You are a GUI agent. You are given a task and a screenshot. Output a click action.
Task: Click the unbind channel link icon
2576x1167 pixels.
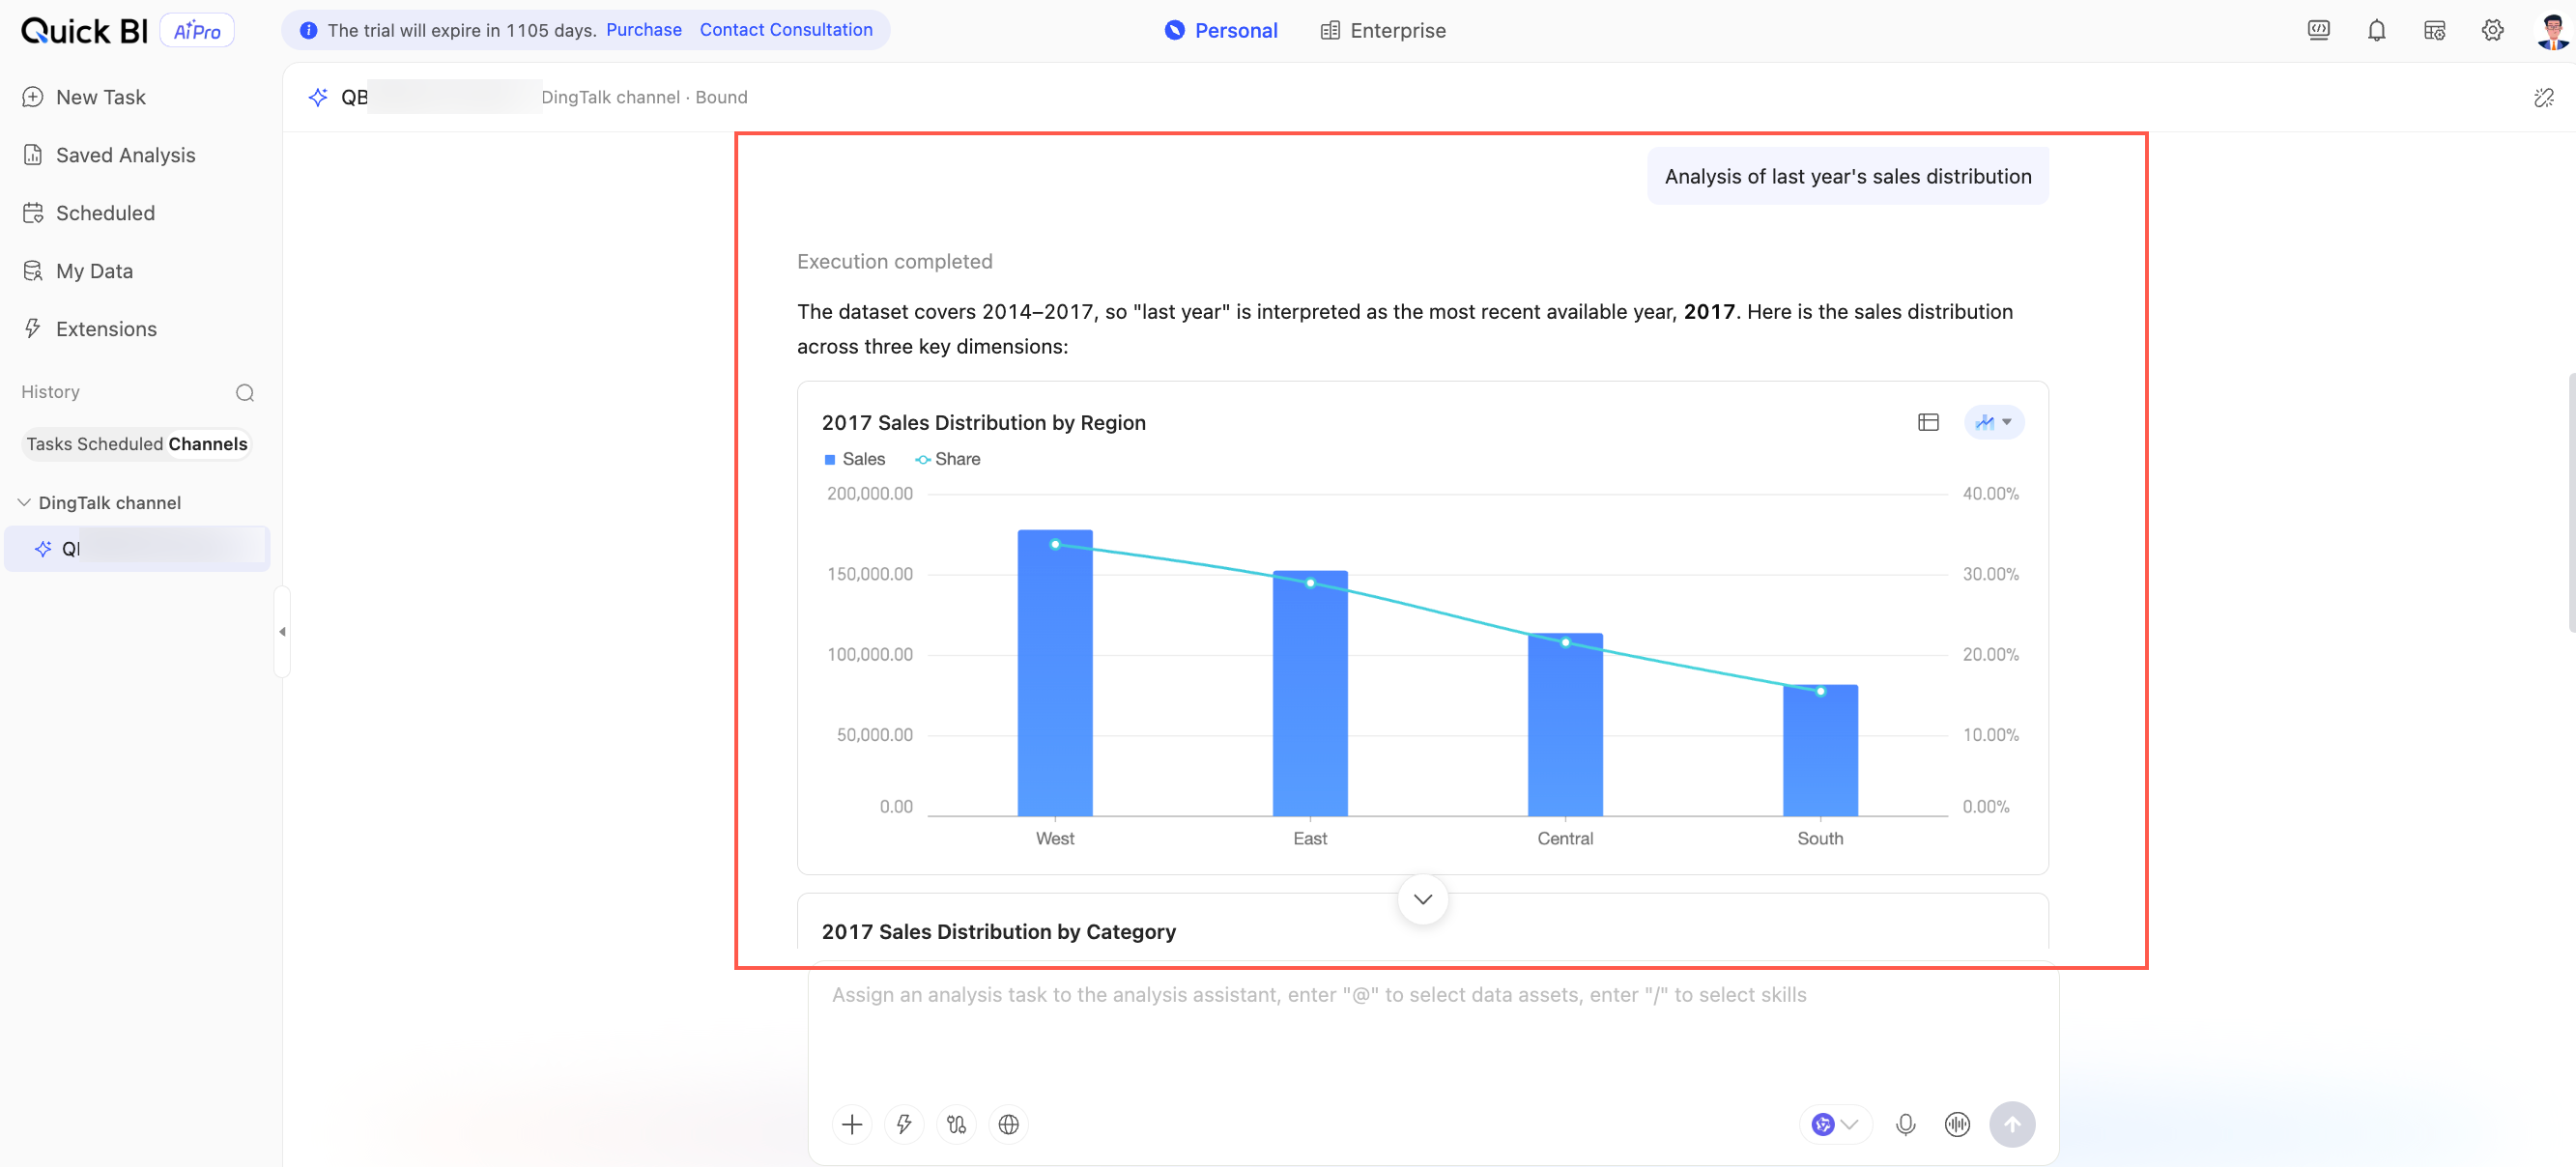2543,97
